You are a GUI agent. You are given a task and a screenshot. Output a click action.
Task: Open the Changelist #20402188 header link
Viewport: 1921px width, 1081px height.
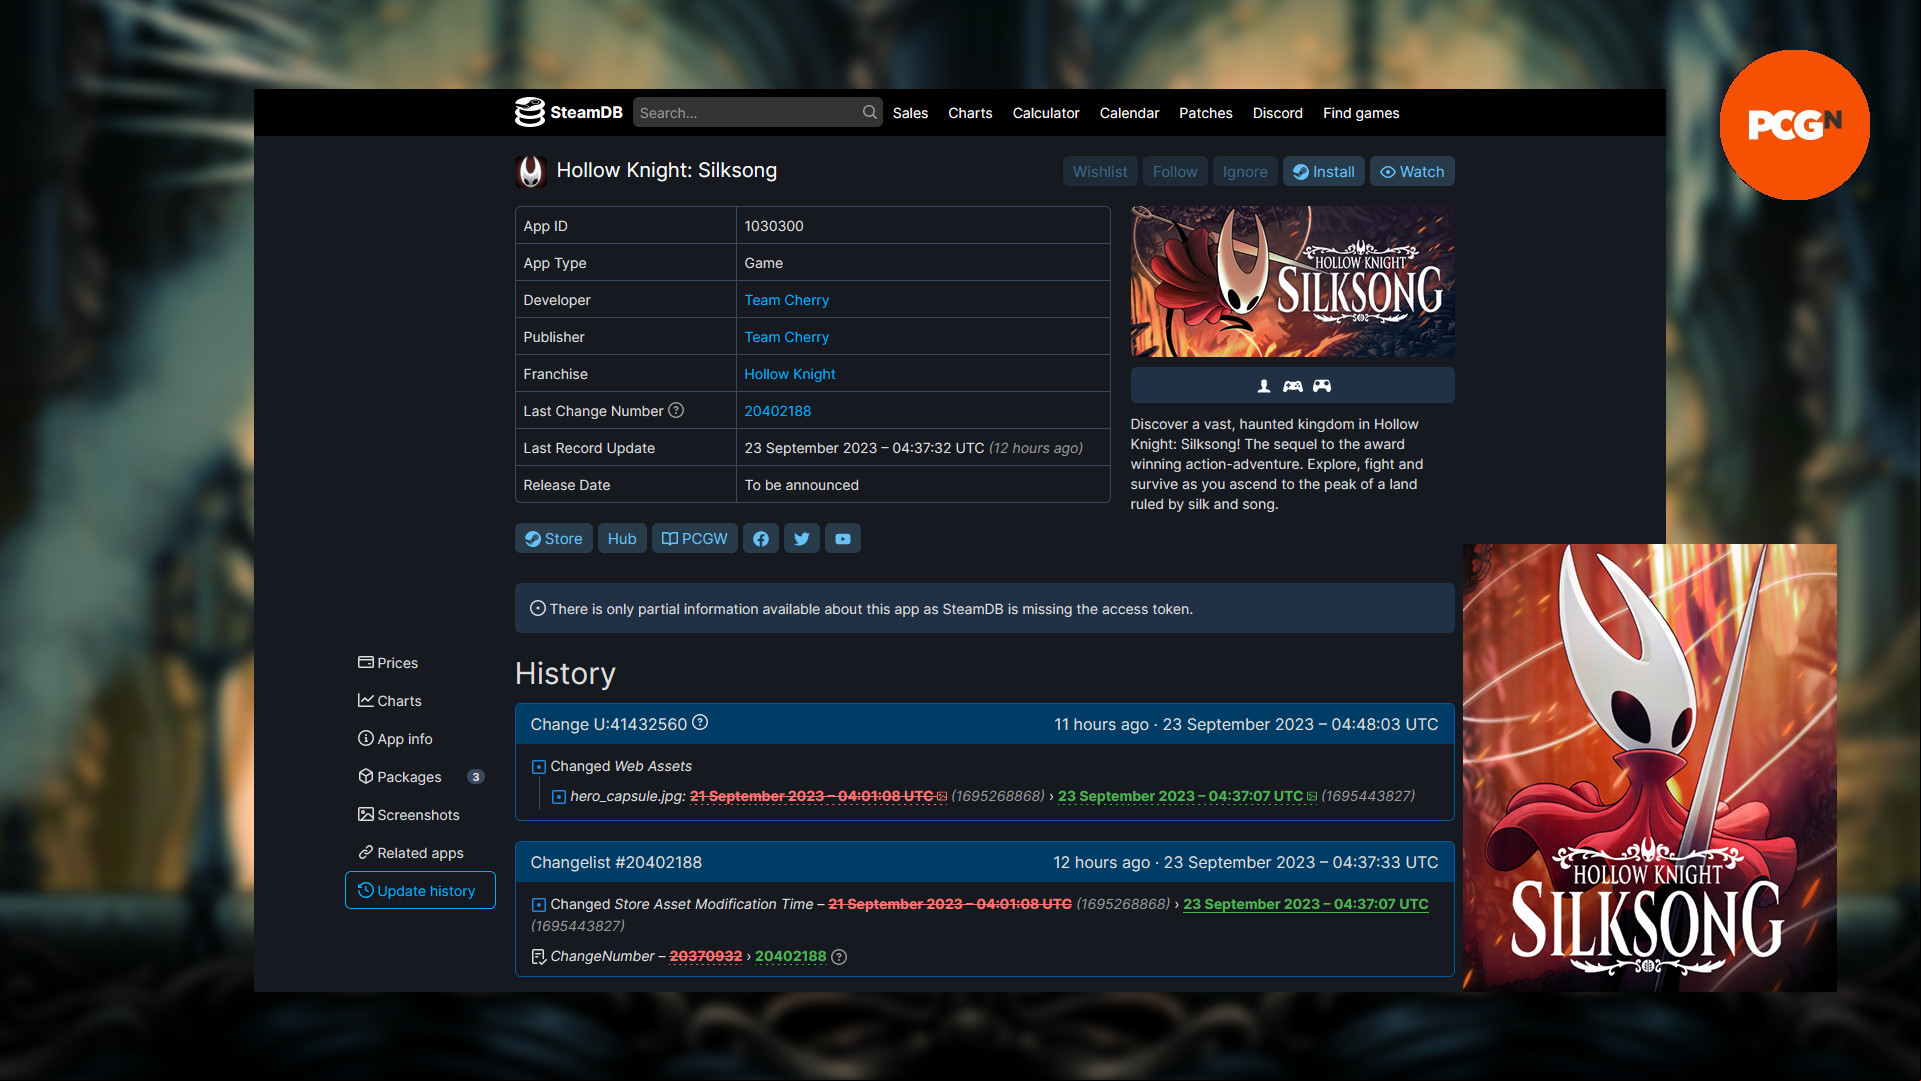tap(616, 862)
